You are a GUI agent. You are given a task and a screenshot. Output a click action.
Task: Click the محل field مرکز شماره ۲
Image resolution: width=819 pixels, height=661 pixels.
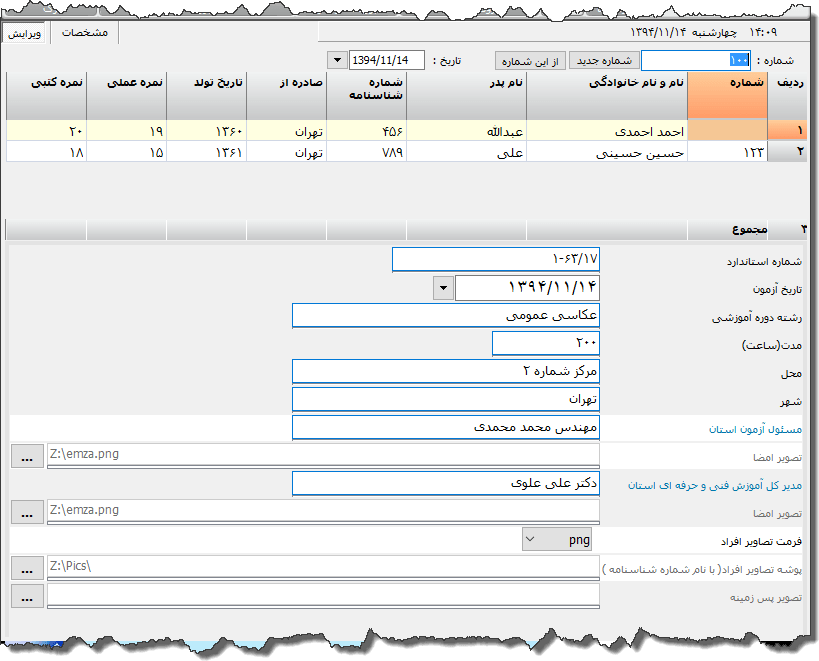click(445, 372)
